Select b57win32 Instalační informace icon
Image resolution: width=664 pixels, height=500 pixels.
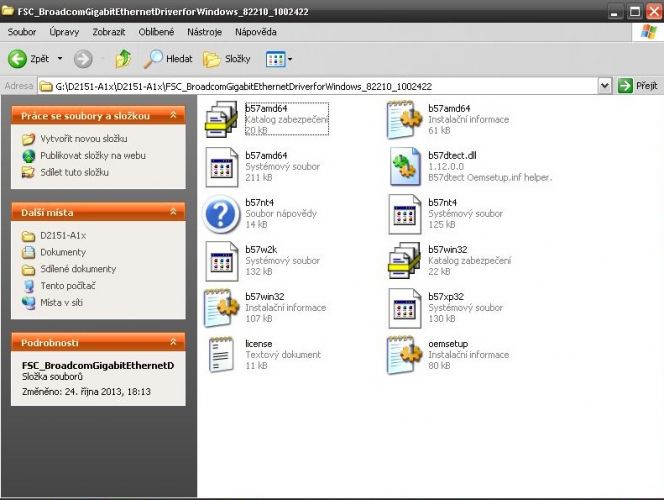coord(222,308)
